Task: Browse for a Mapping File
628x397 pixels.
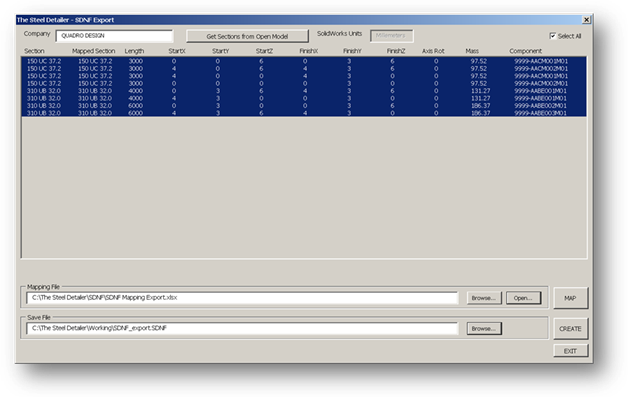Action: click(x=484, y=298)
